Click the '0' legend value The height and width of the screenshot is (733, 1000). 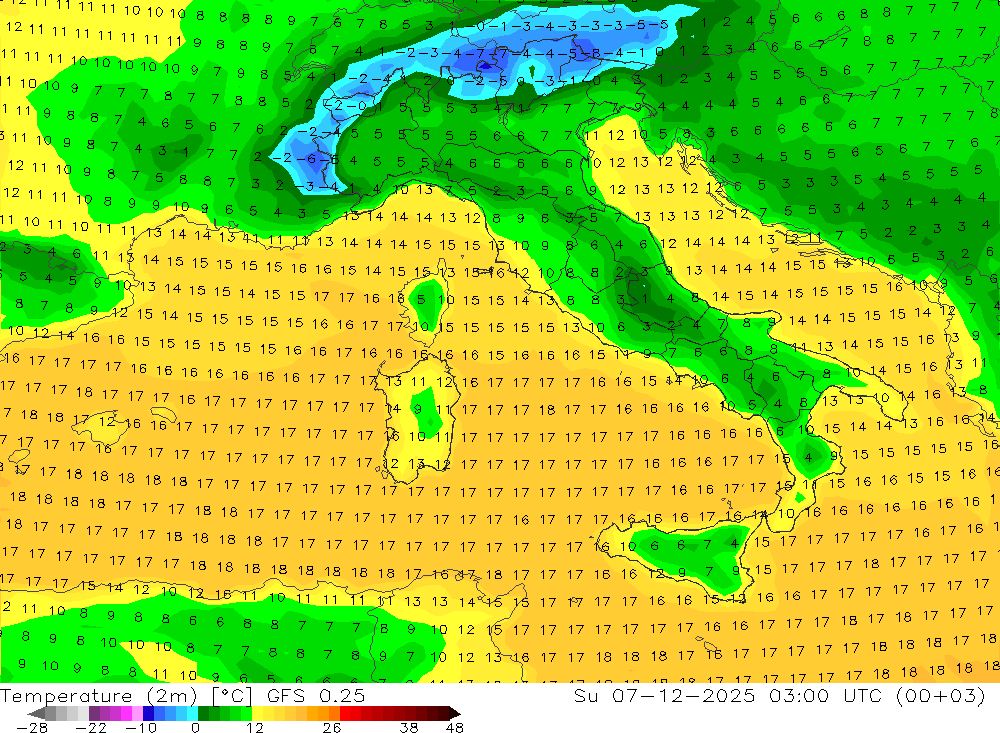coord(195,728)
